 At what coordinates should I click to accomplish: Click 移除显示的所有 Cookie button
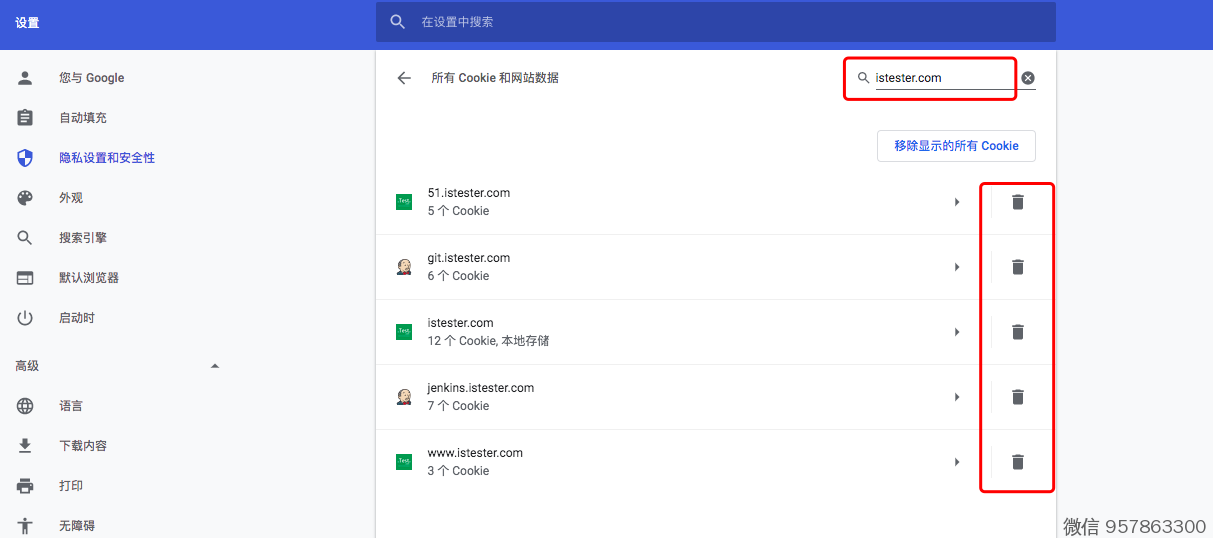(956, 146)
